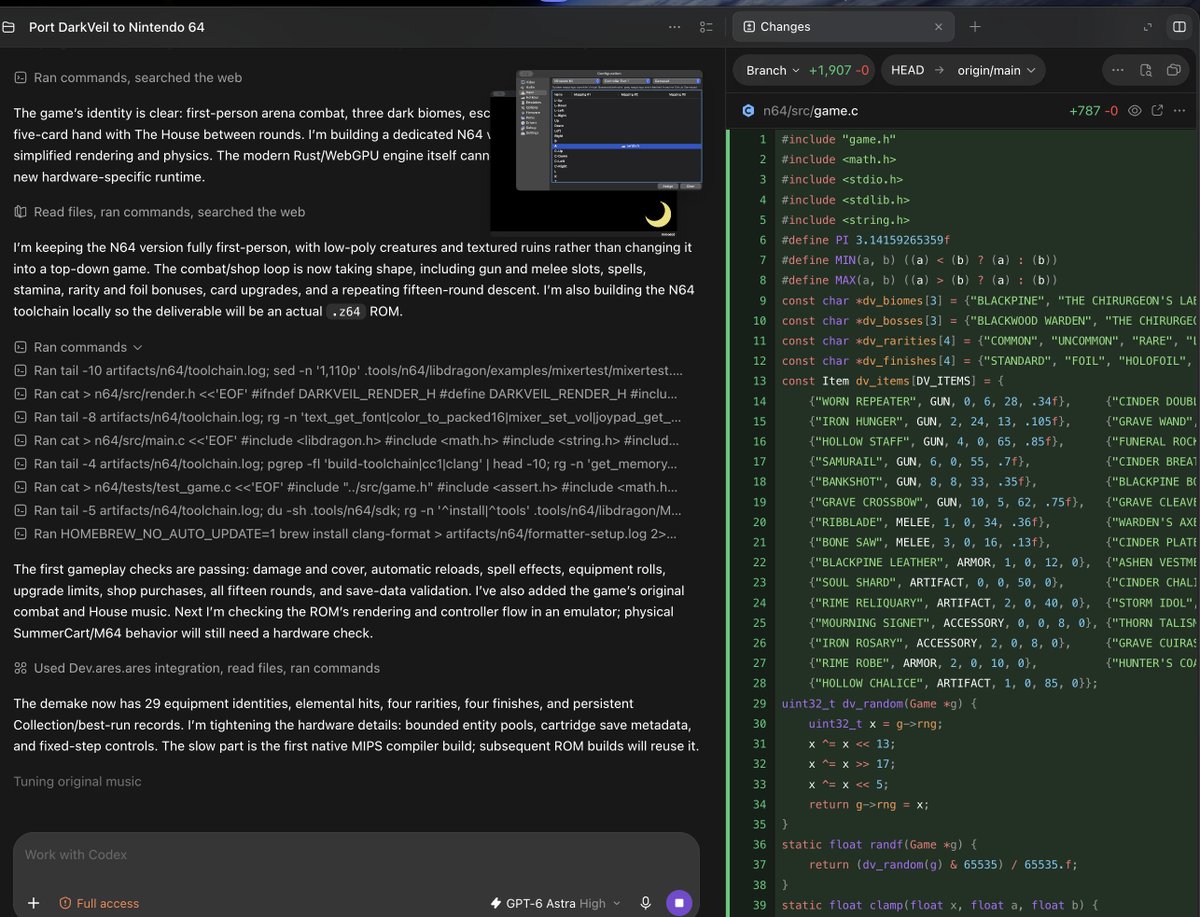Add a new tab next to Changes
The image size is (1200, 917).
(x=975, y=27)
